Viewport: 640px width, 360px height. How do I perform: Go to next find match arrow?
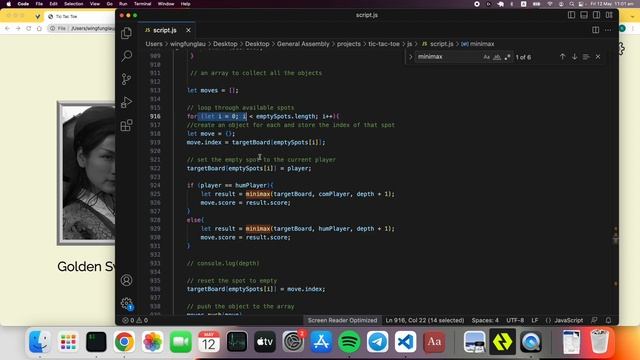[574, 57]
